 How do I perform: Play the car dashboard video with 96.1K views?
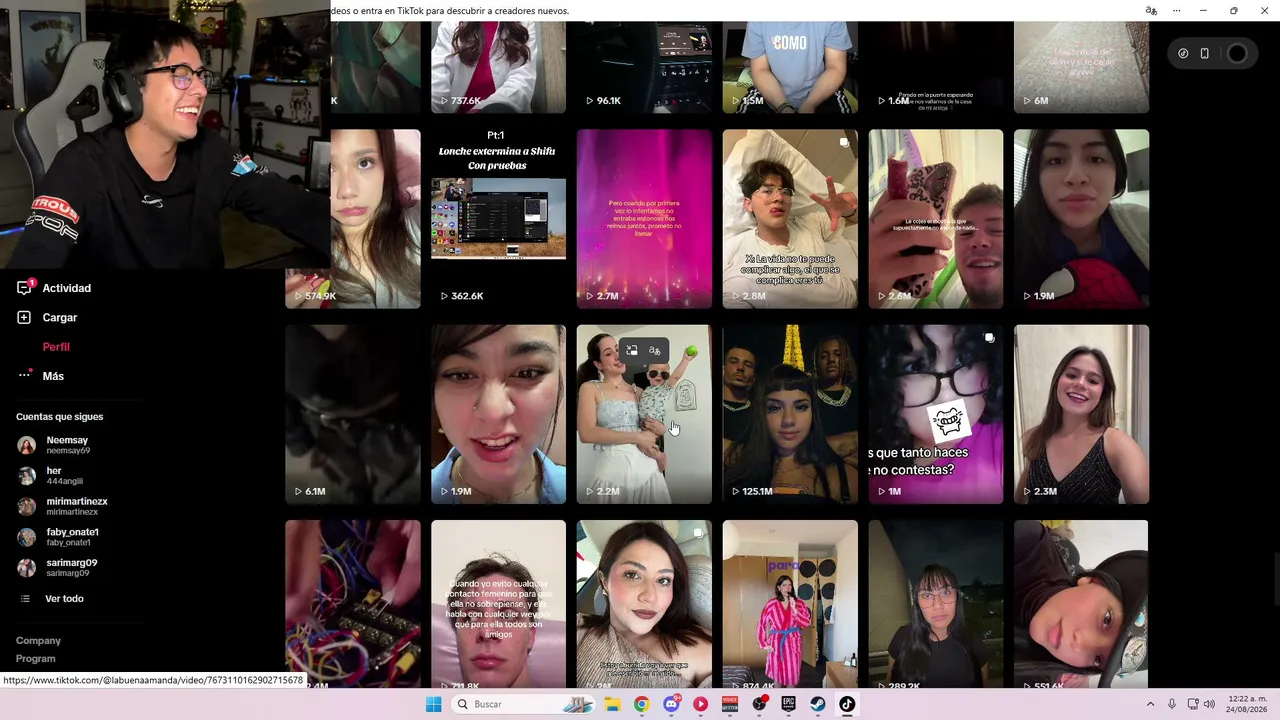click(644, 67)
